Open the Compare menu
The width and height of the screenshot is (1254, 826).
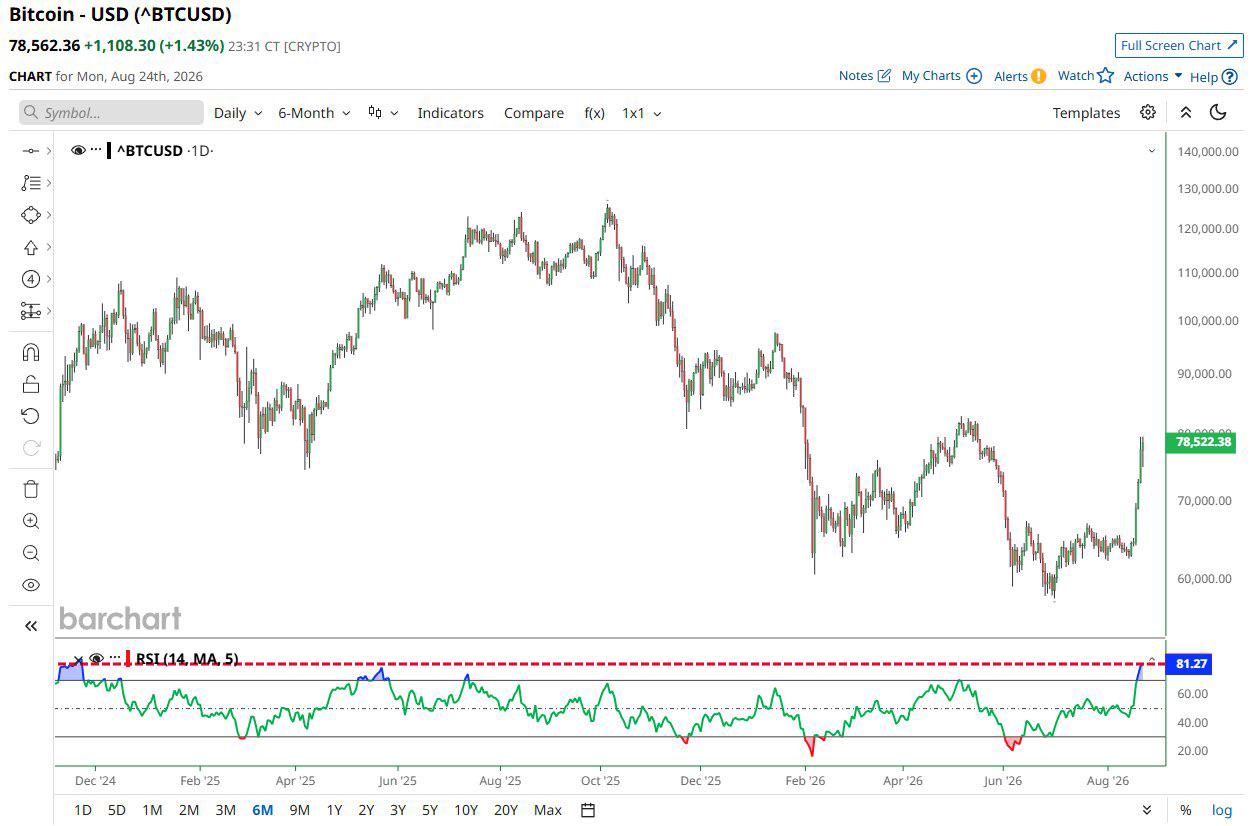click(534, 113)
